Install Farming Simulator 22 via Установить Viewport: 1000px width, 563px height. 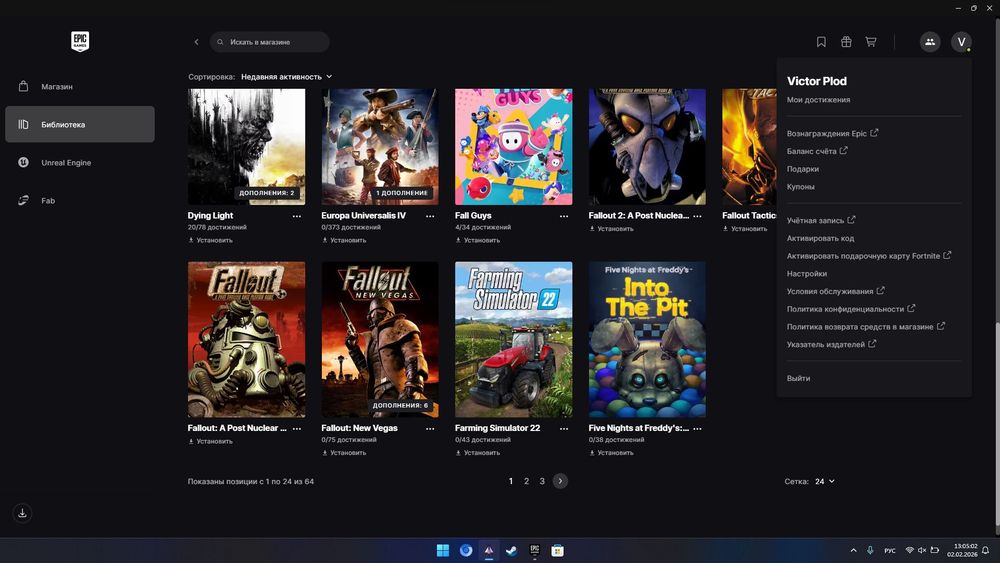coord(478,453)
